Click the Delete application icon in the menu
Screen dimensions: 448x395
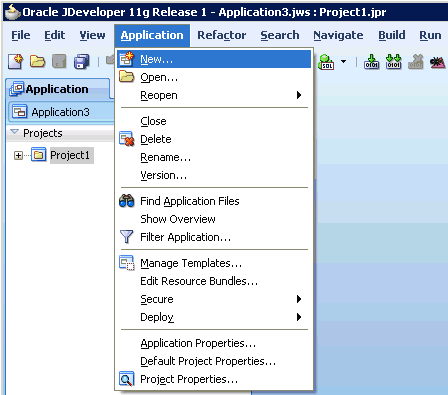[127, 139]
